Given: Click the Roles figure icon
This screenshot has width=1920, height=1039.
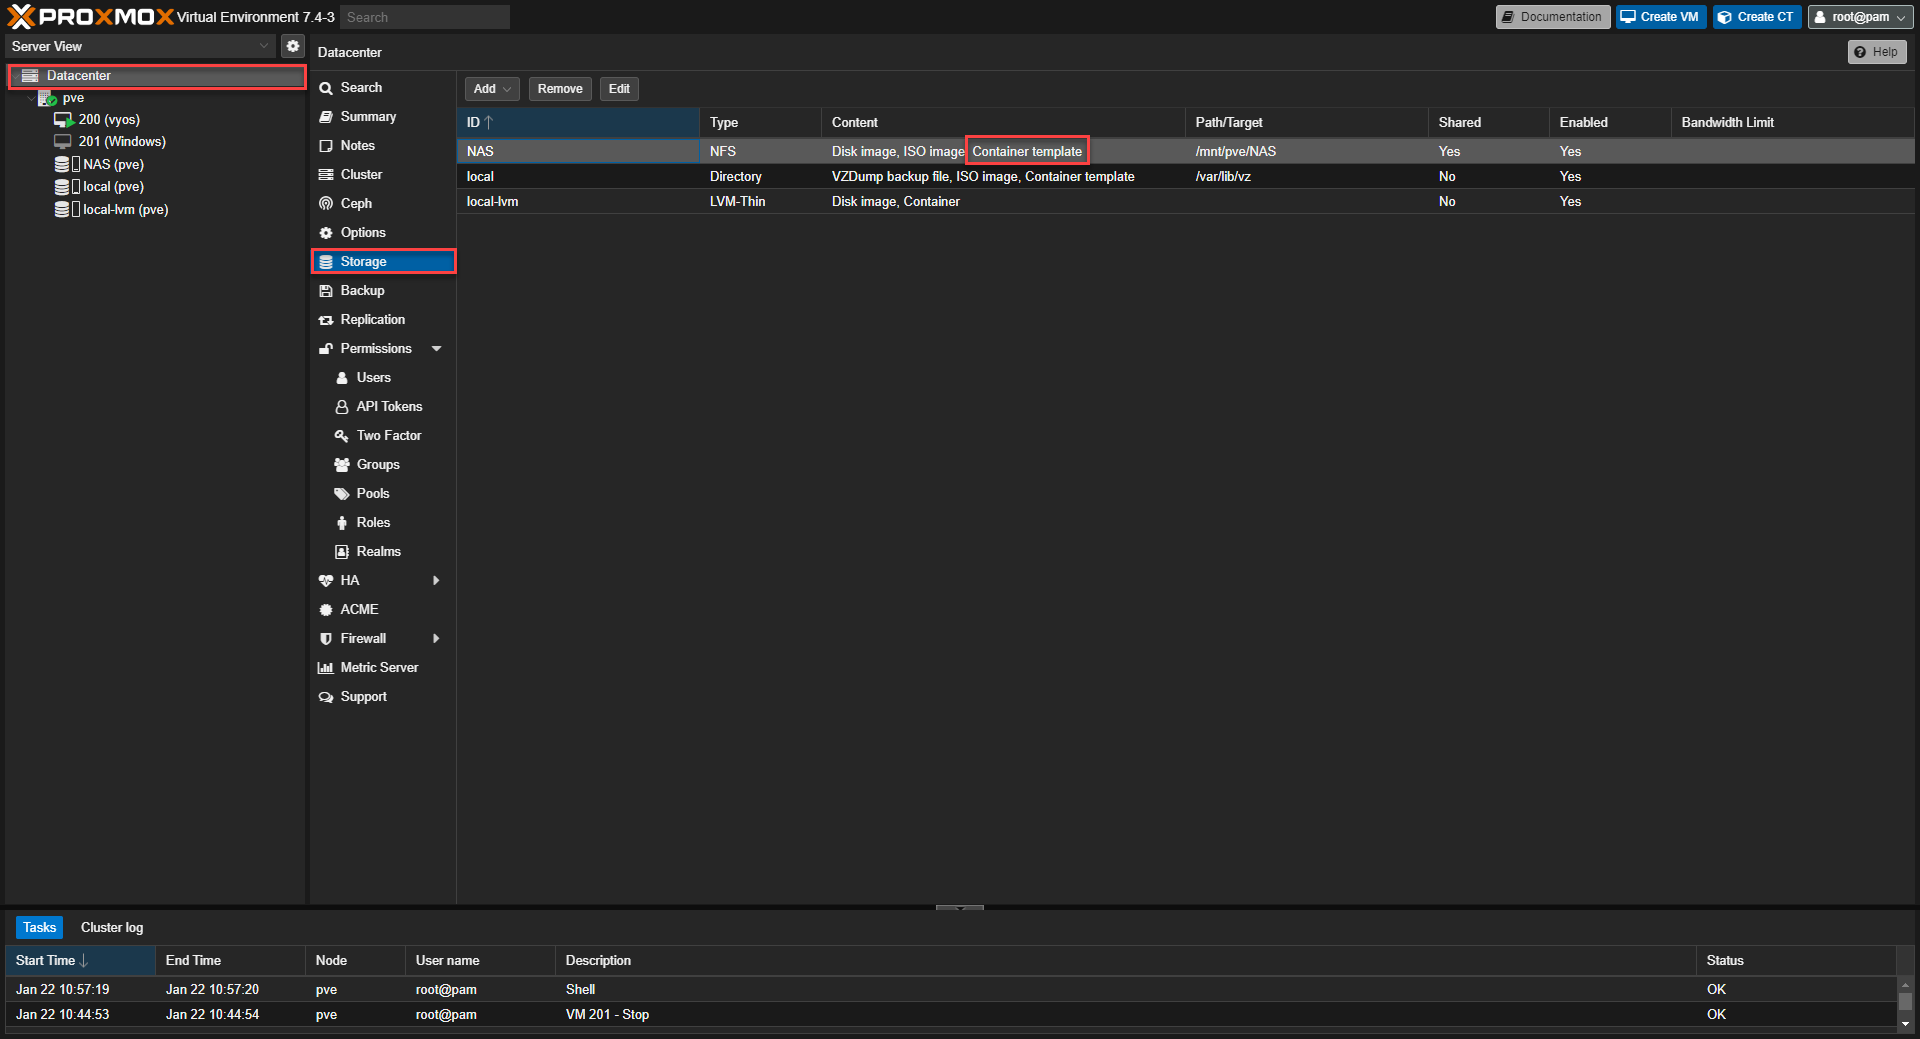Looking at the screenshot, I should [x=342, y=523].
